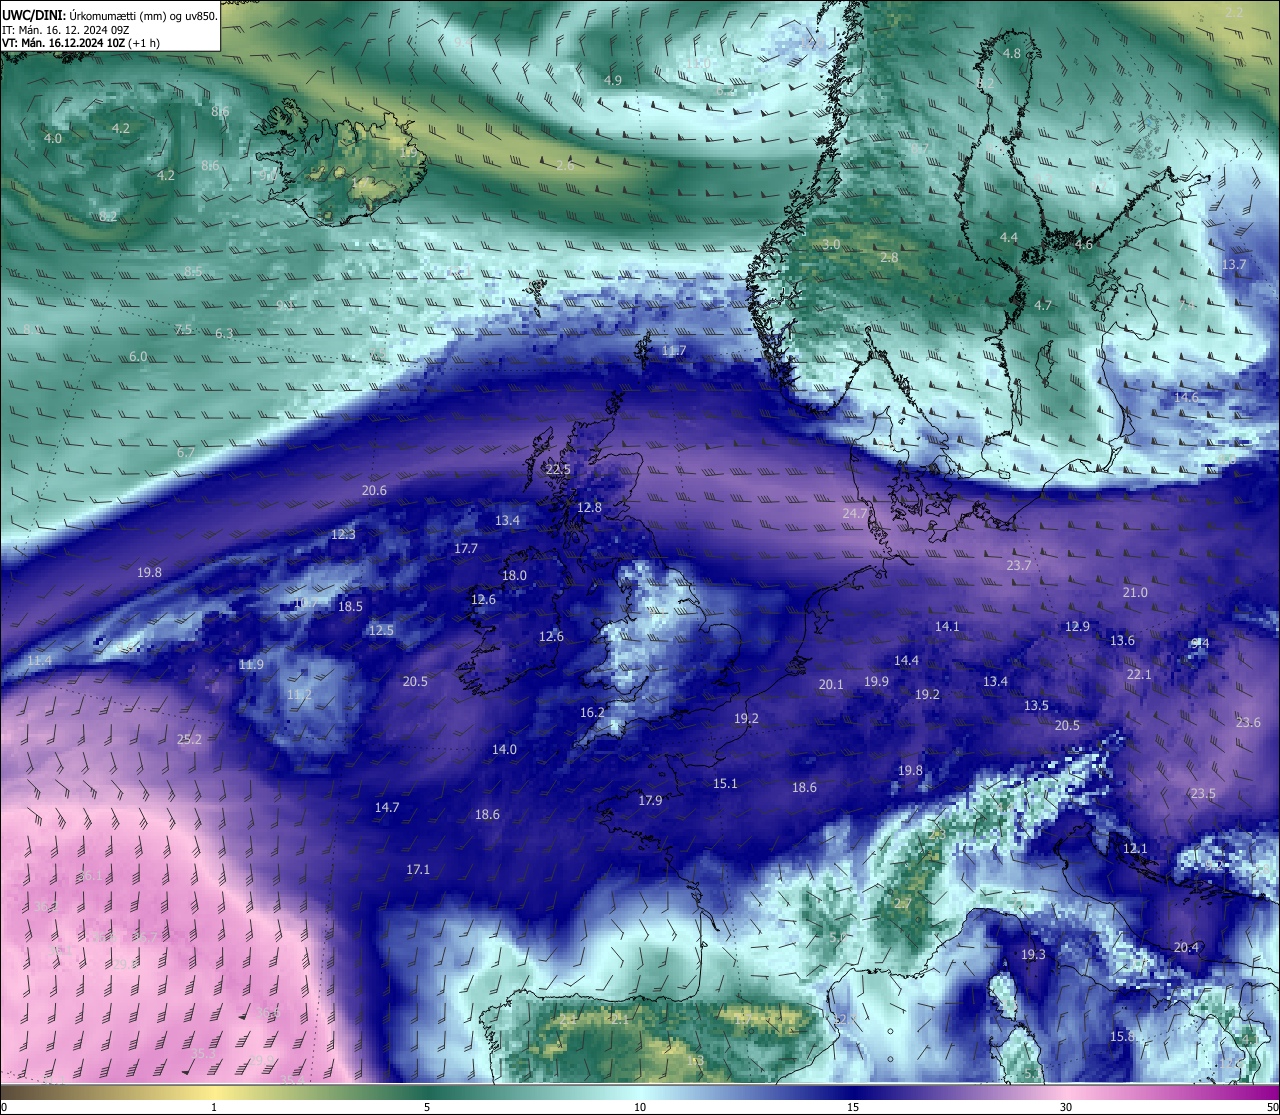1280x1115 pixels.
Task: Click the 13.5 value on the map
Action: [x=1036, y=706]
